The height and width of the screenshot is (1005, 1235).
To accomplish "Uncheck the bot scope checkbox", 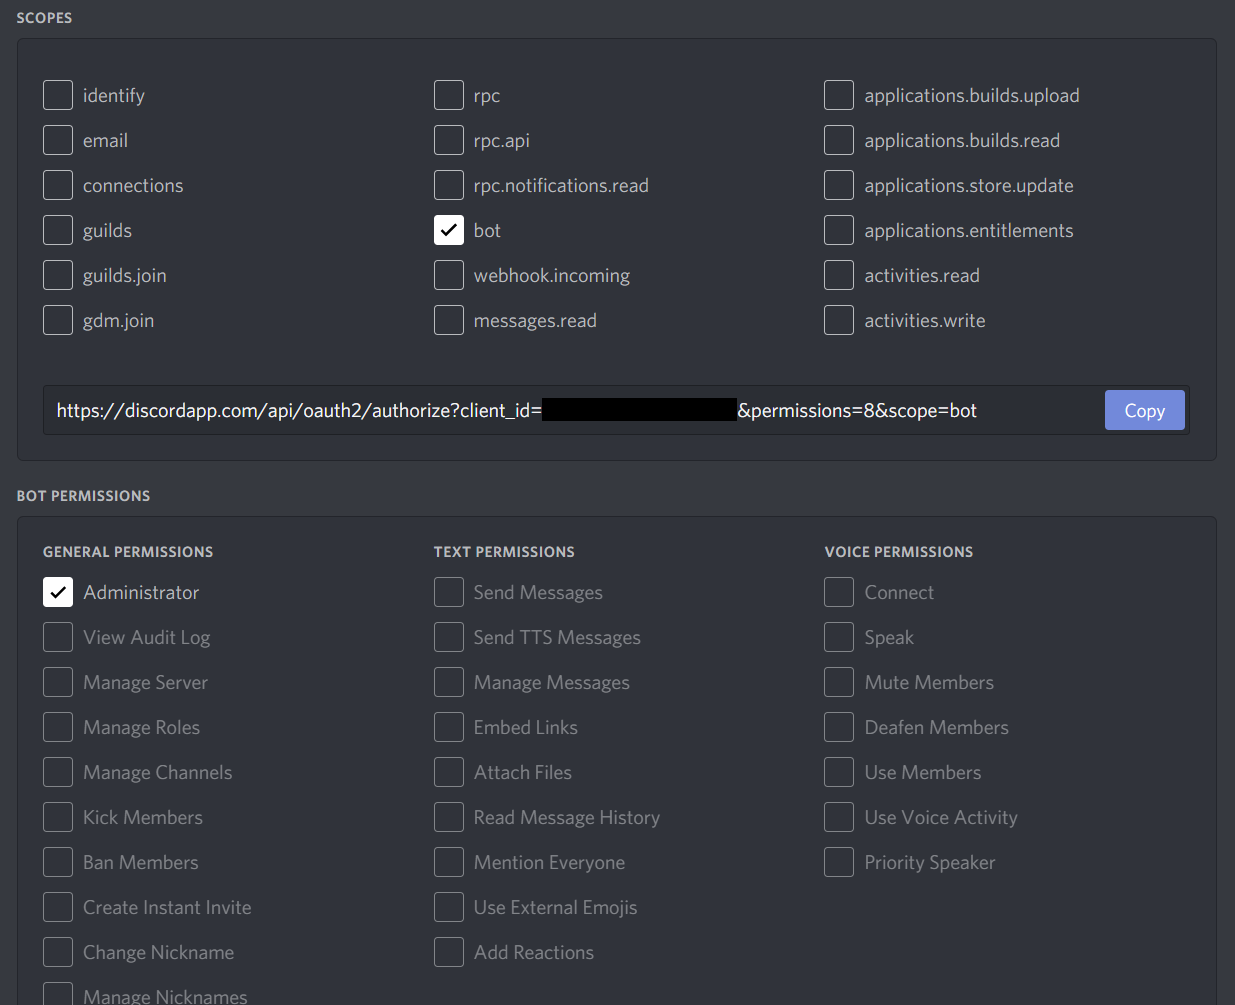I will pyautogui.click(x=449, y=230).
